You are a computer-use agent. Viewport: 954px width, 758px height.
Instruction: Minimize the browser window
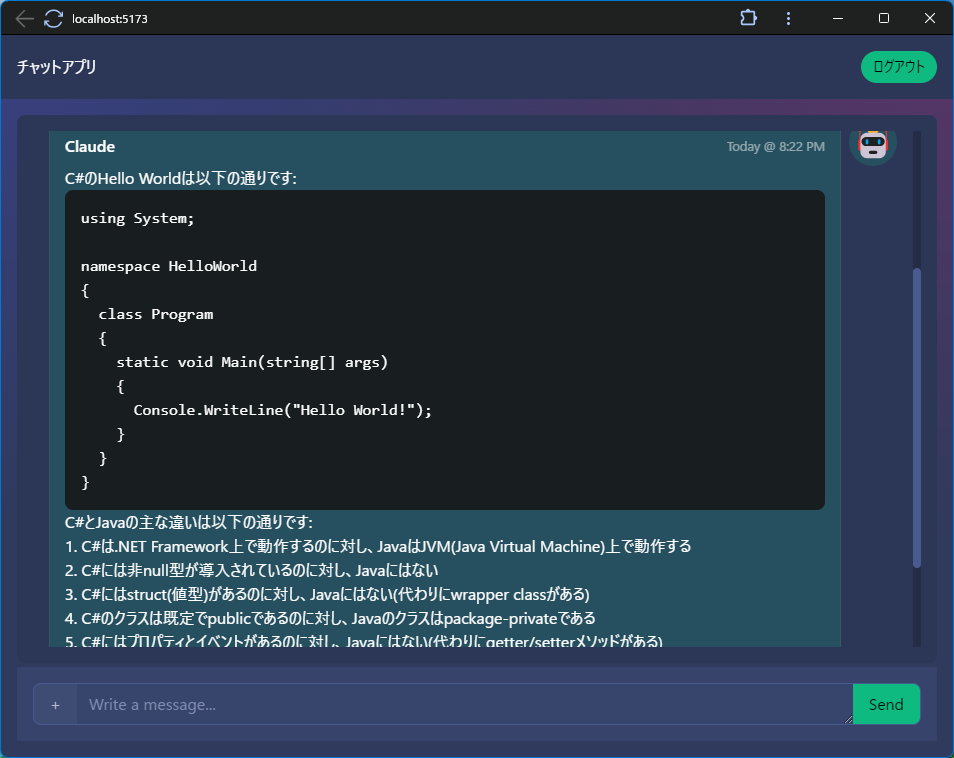pos(838,18)
